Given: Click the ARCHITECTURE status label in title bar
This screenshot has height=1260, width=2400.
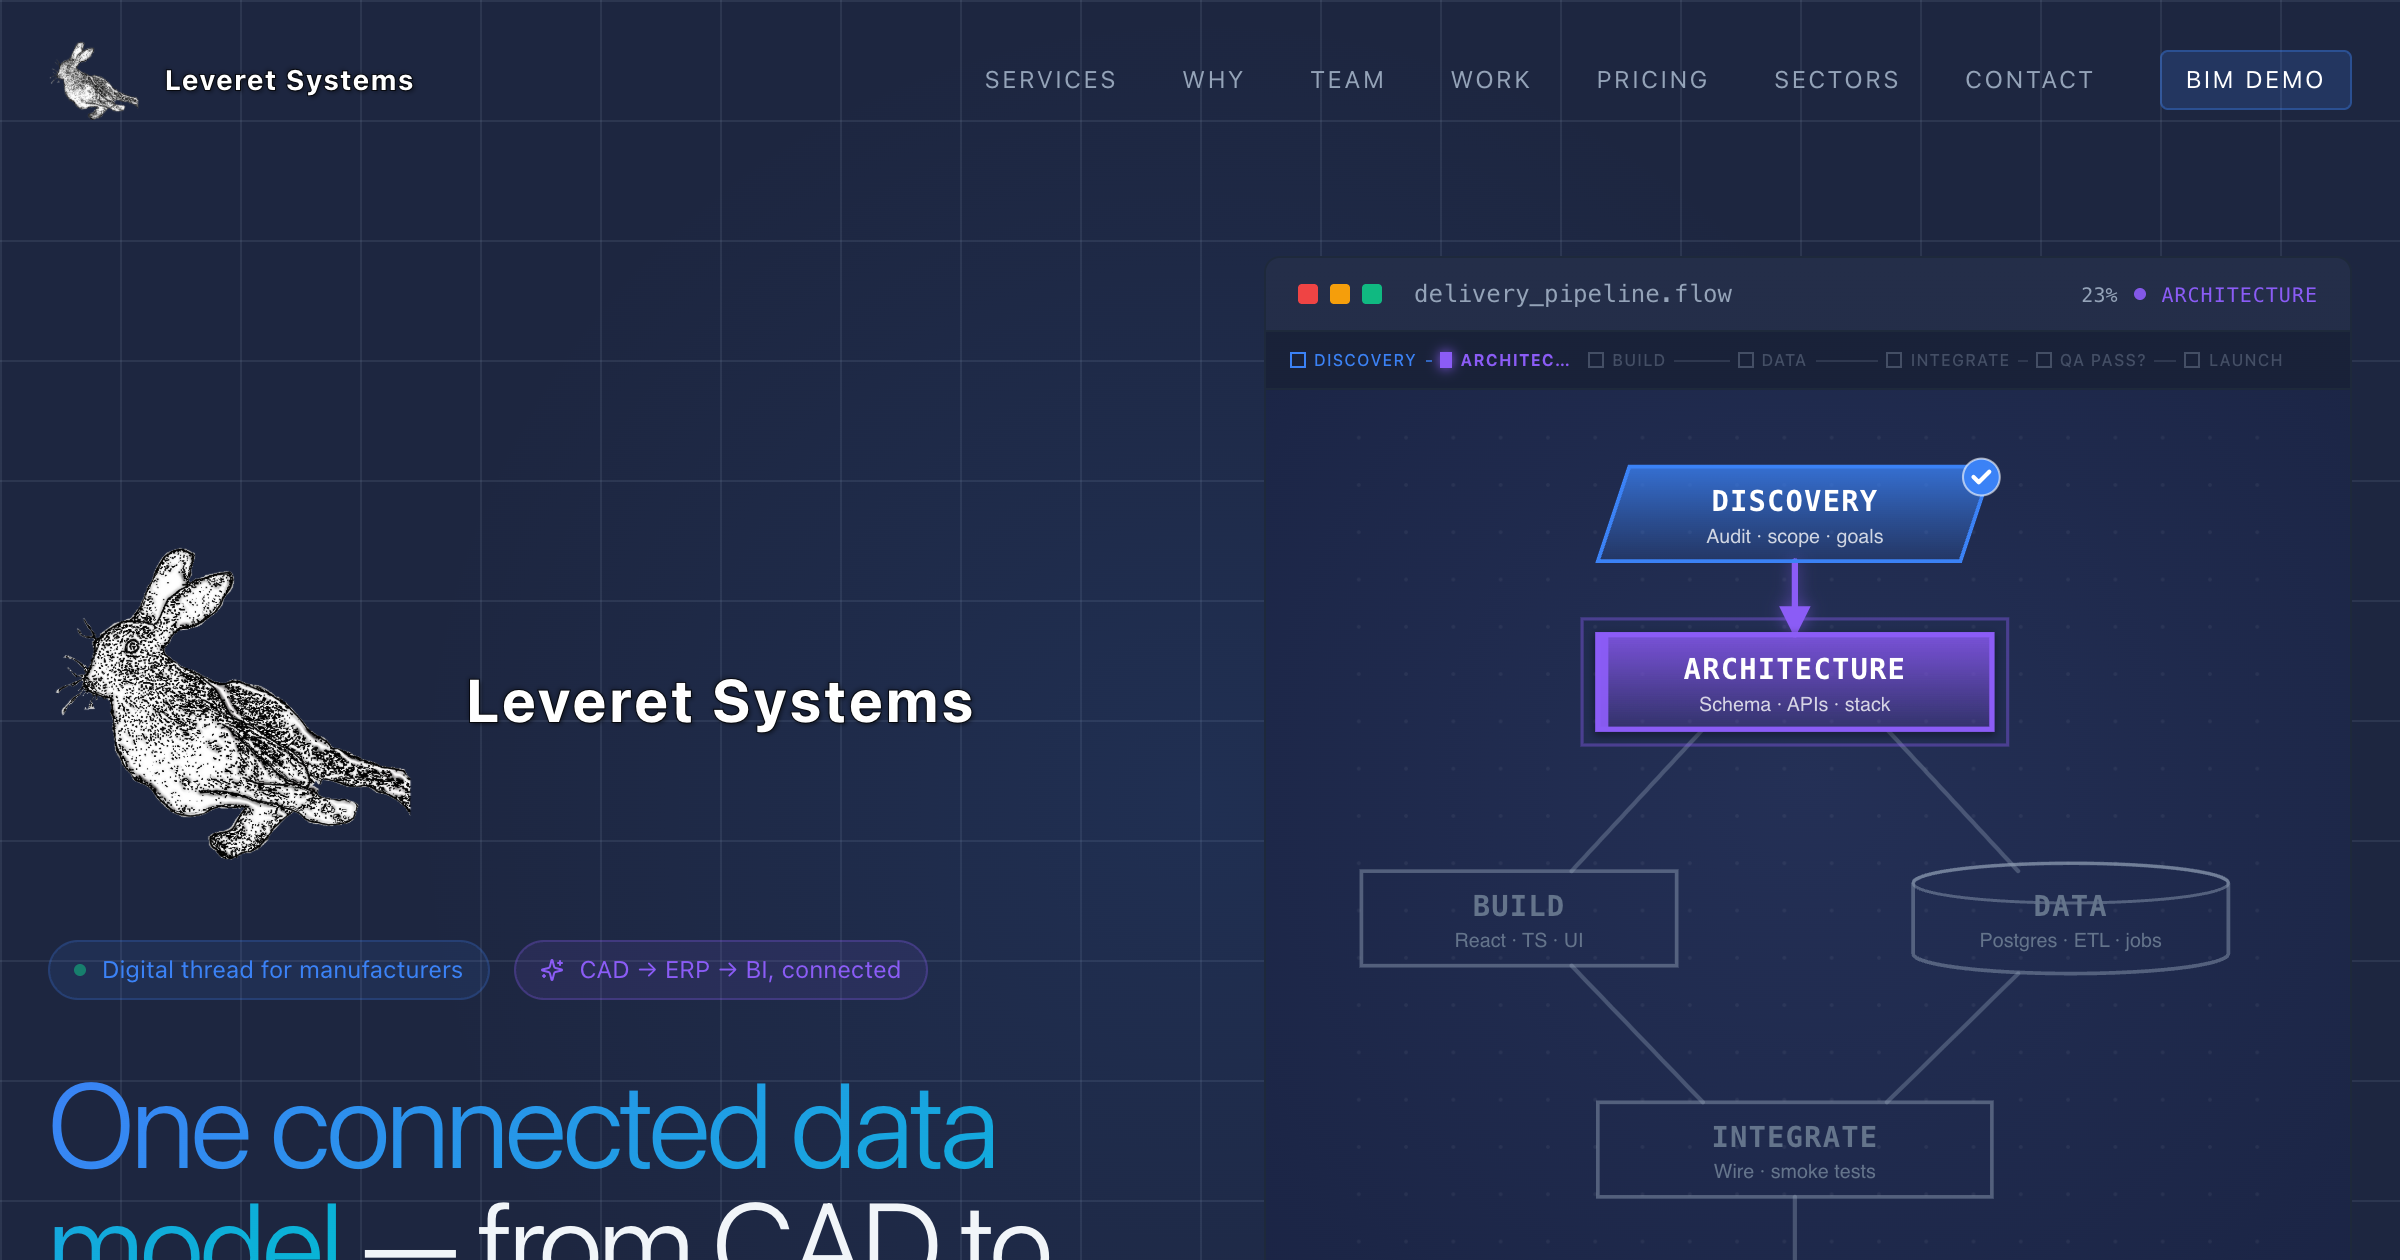Looking at the screenshot, I should click(x=2239, y=295).
